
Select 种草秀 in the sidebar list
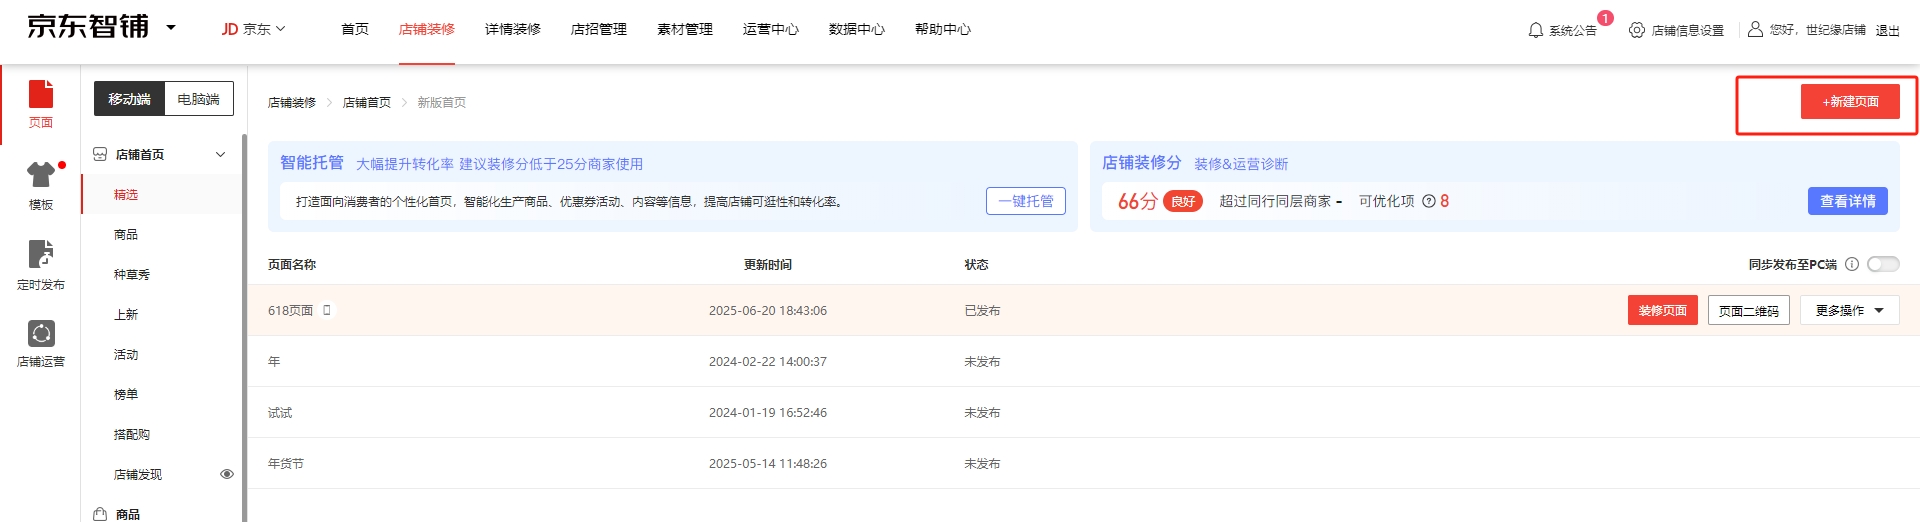(132, 275)
